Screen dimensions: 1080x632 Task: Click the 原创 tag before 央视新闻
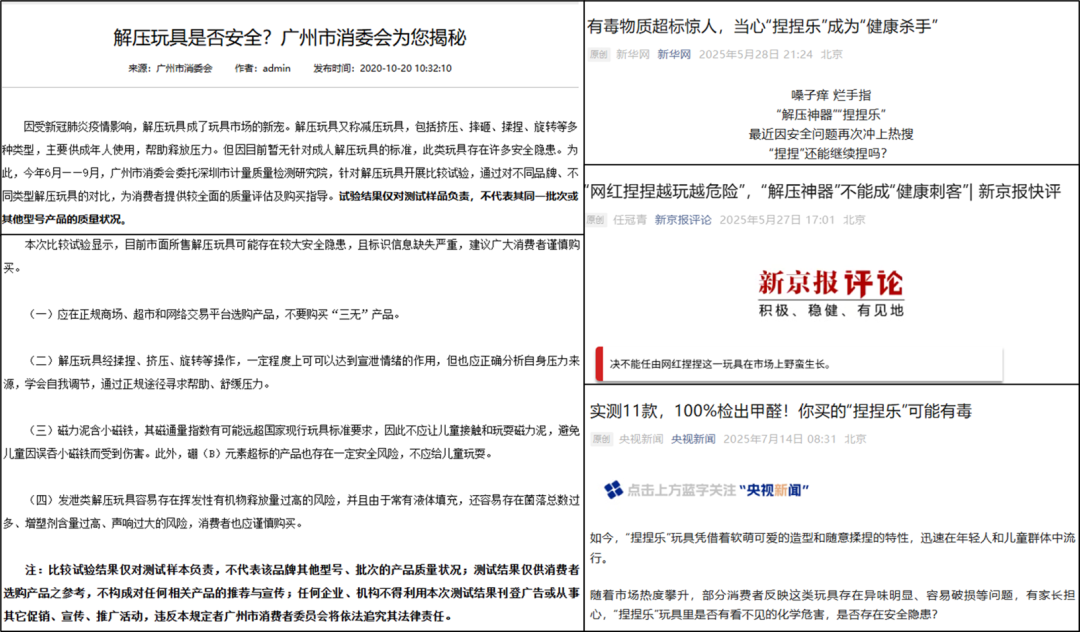(599, 439)
